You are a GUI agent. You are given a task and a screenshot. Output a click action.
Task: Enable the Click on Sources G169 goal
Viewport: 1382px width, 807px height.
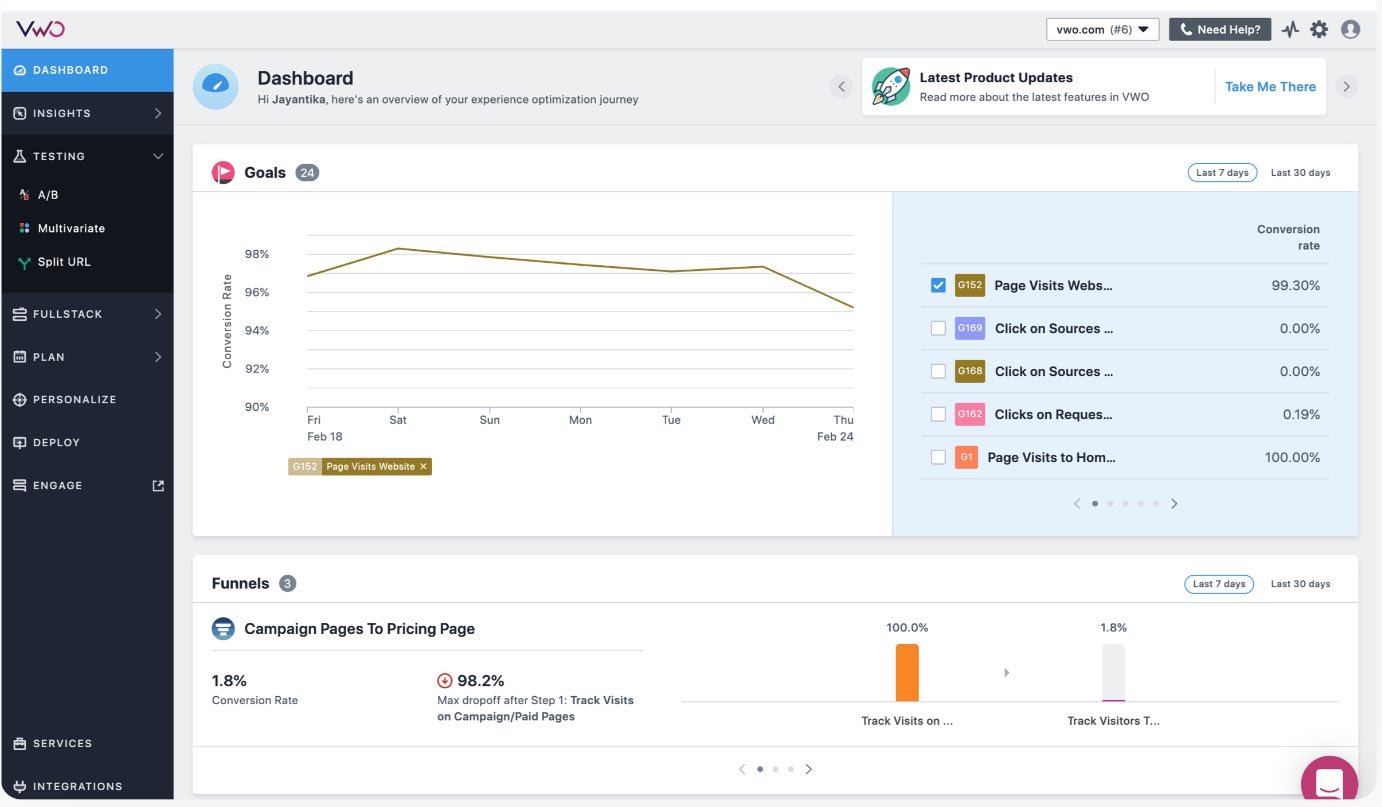click(x=937, y=327)
